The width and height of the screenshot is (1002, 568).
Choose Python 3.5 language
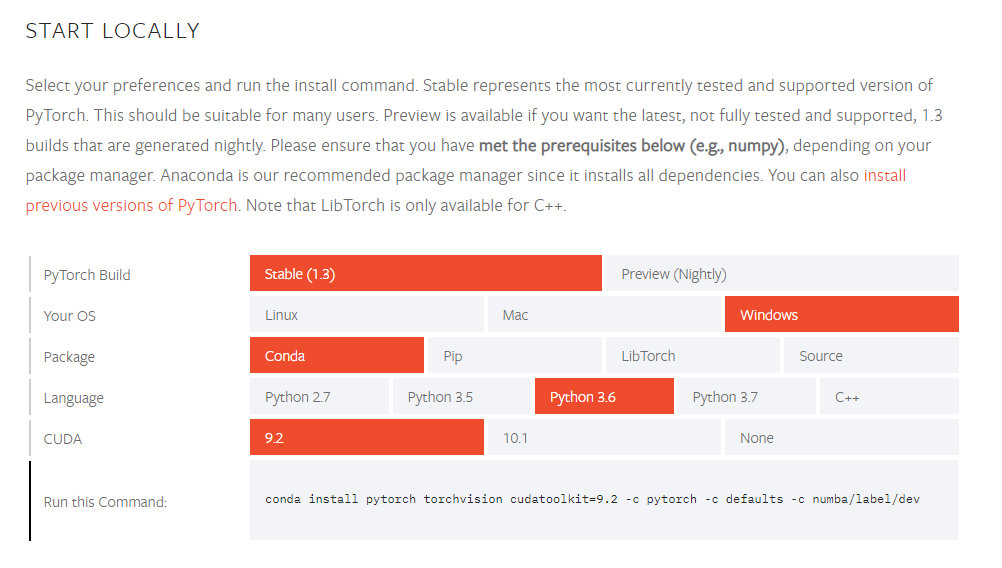point(461,396)
